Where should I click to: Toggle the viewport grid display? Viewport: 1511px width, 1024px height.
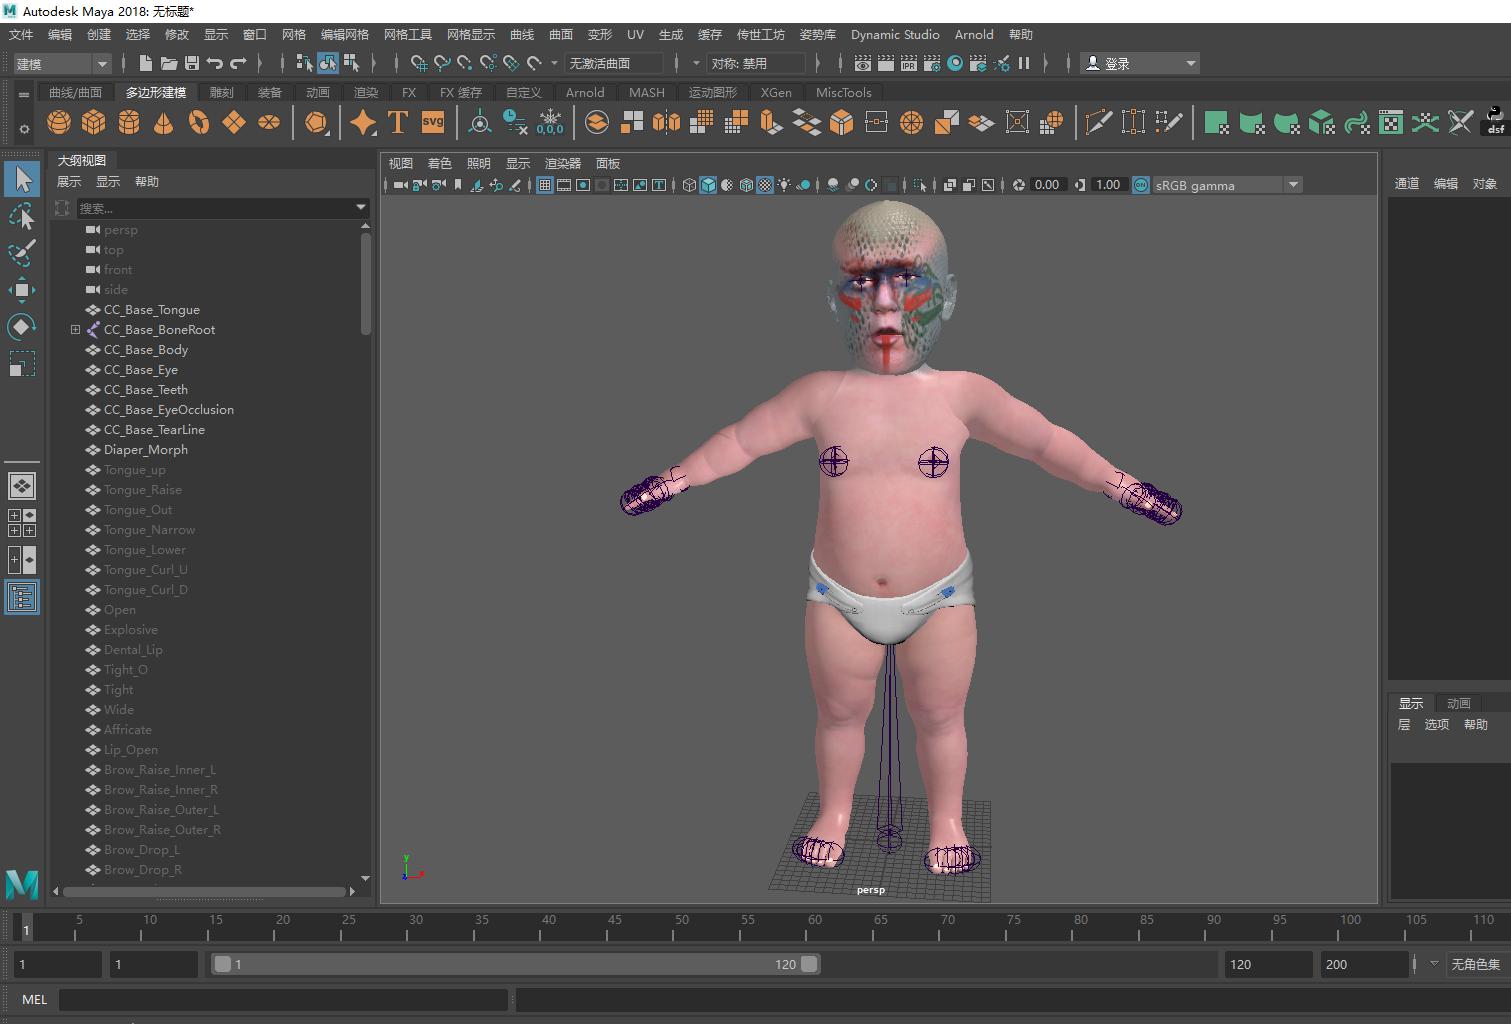pyautogui.click(x=545, y=185)
